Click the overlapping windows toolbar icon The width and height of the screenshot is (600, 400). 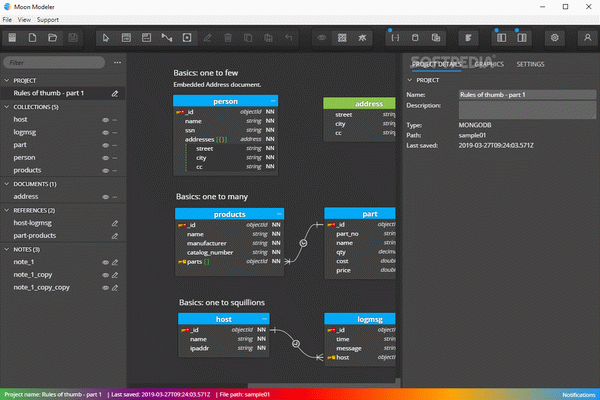[x=435, y=38]
